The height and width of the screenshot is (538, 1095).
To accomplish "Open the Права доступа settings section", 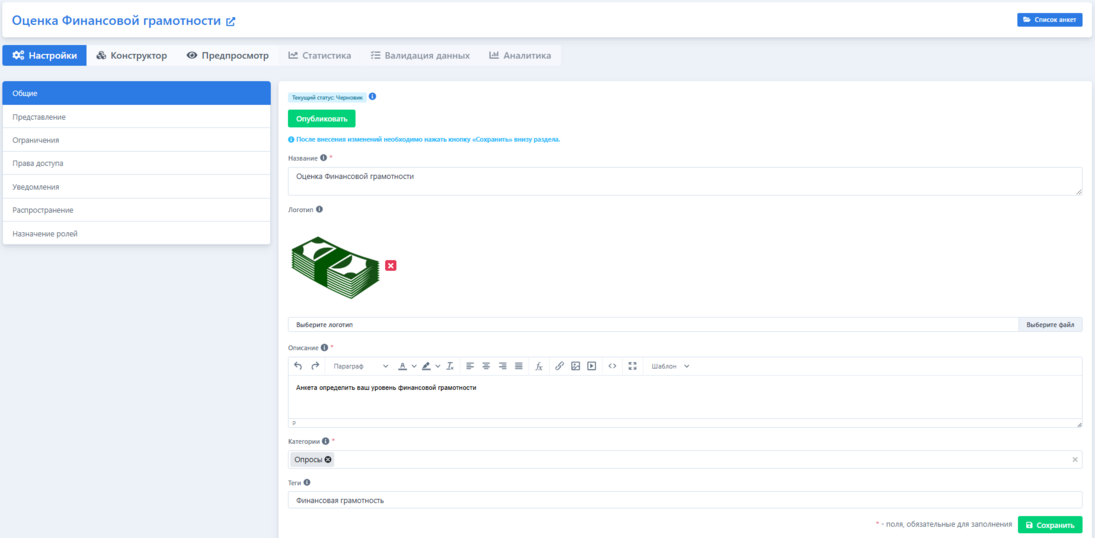I will tap(136, 163).
